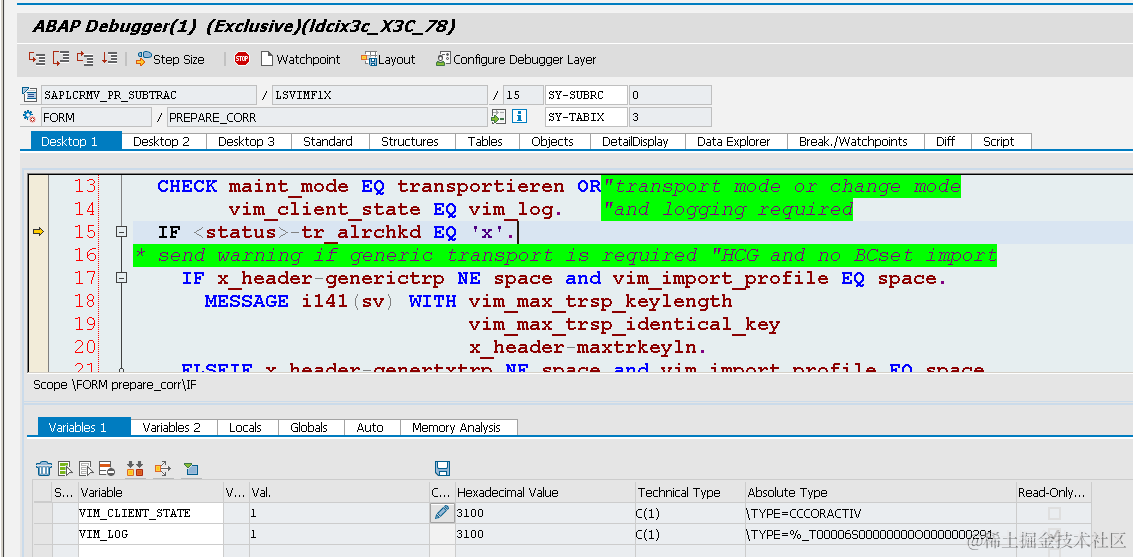Screen dimensions: 1133x557
Task: Create a new Watchpoint
Action: 300,59
